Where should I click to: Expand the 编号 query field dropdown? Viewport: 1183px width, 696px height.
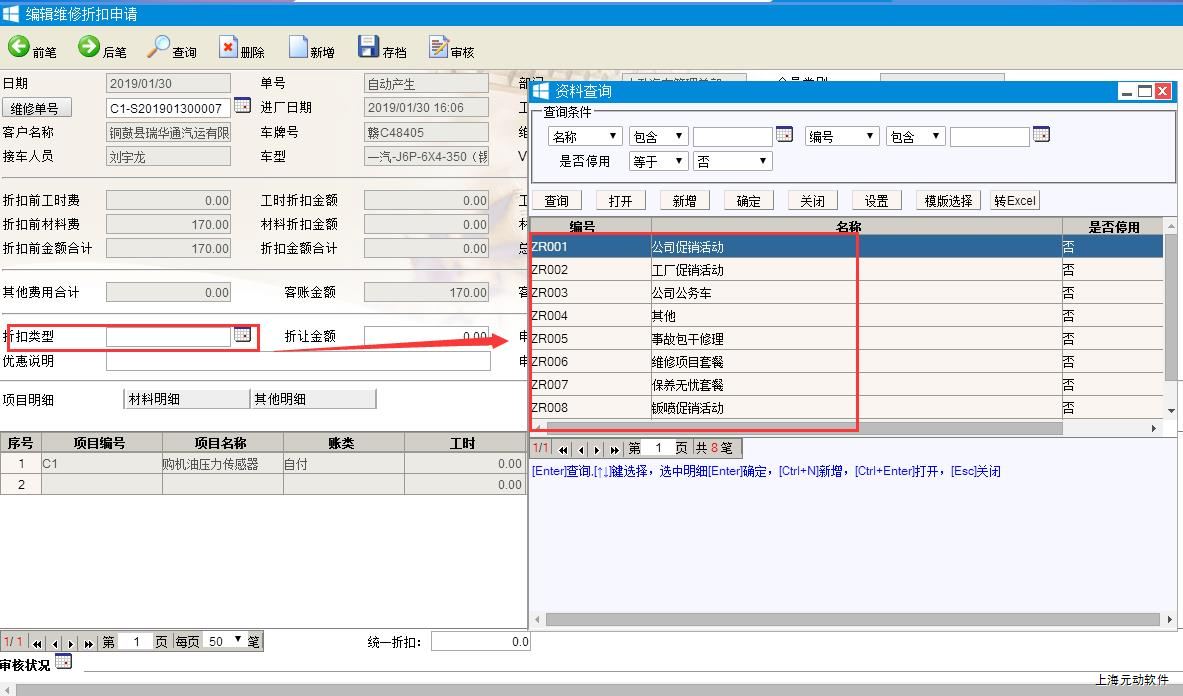point(842,136)
